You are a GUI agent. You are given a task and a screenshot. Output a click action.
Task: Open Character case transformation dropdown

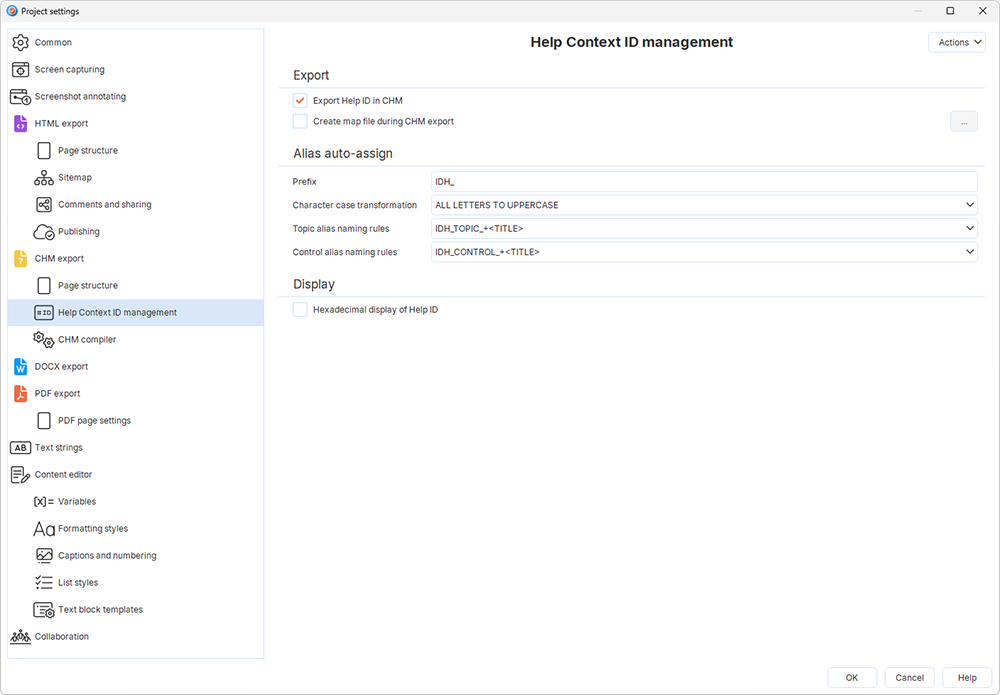(704, 205)
